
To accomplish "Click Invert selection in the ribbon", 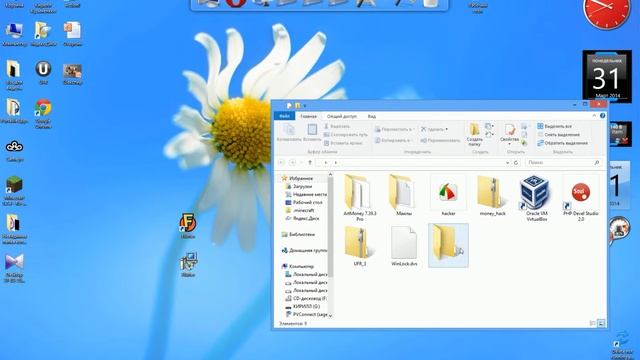I will tap(562, 143).
